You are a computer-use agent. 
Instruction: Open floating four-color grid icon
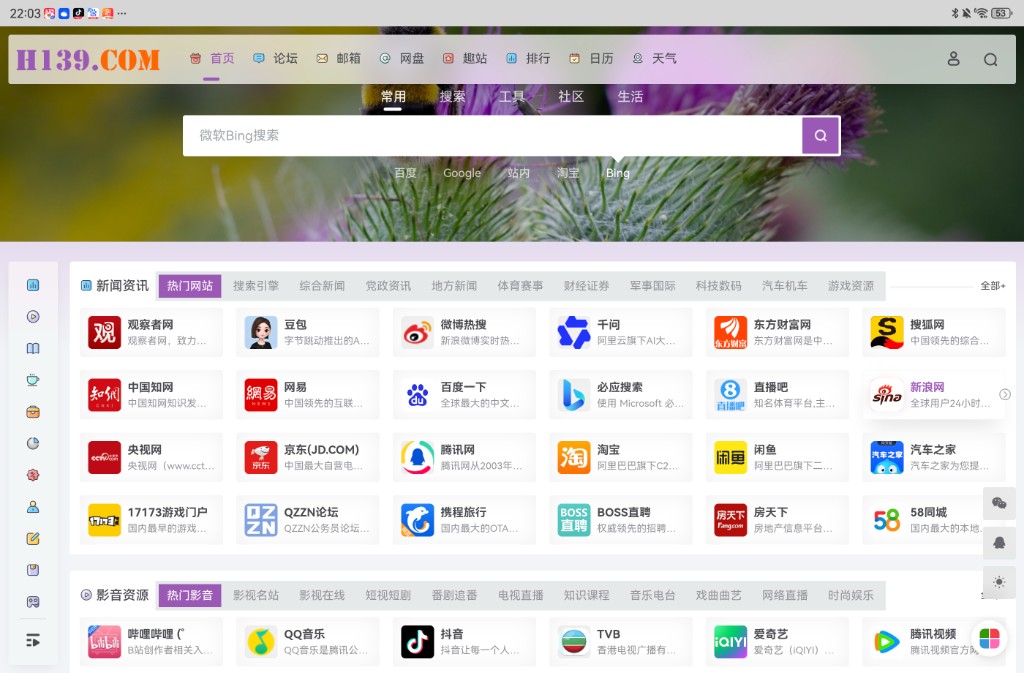pos(989,638)
